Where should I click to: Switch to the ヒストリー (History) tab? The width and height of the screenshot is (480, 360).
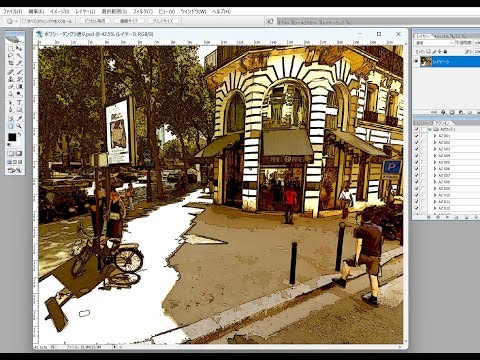[423, 123]
